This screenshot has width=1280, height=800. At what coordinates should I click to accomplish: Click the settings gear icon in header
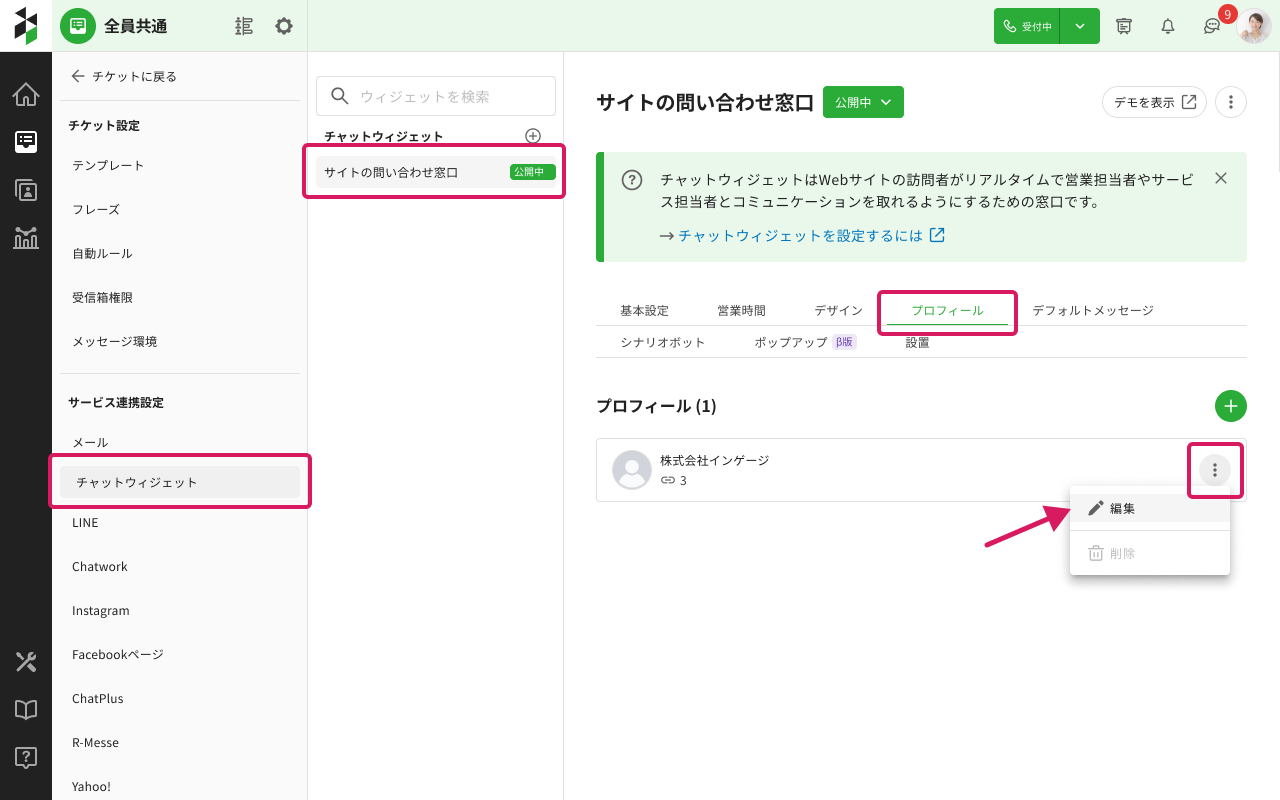284,26
